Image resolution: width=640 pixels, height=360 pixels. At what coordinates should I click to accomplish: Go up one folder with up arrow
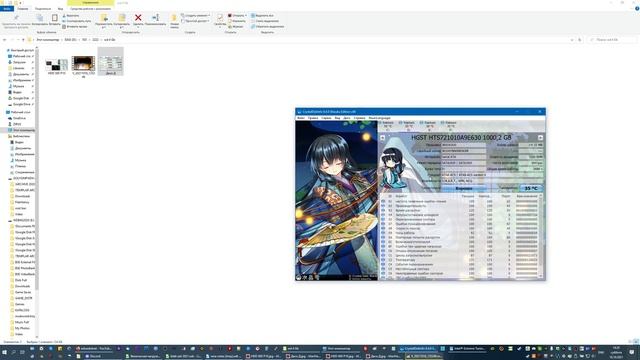point(23,40)
